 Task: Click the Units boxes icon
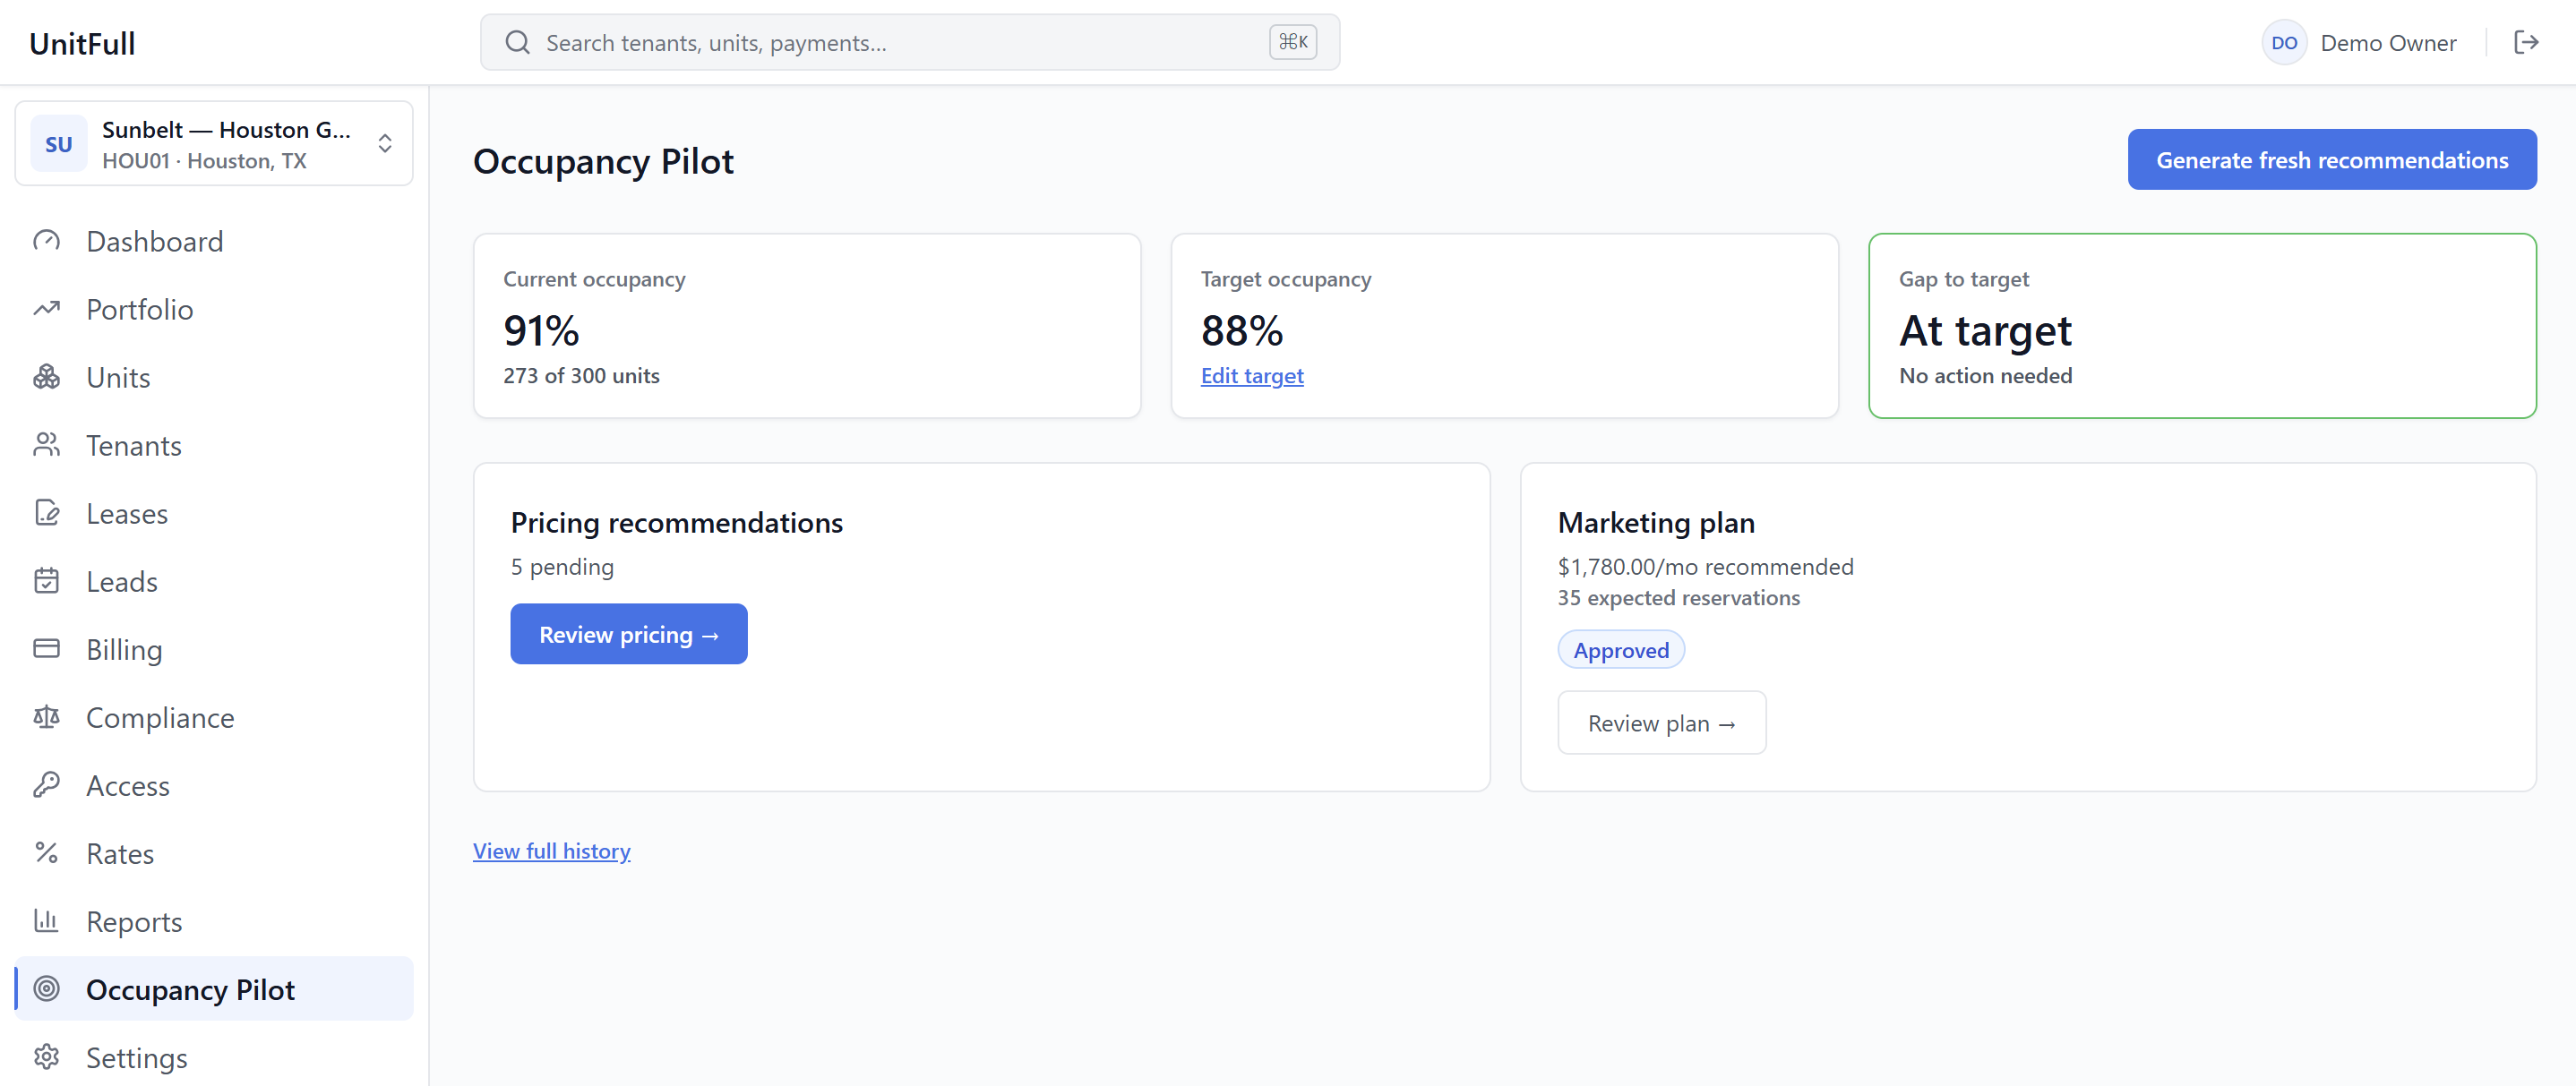pos(47,377)
